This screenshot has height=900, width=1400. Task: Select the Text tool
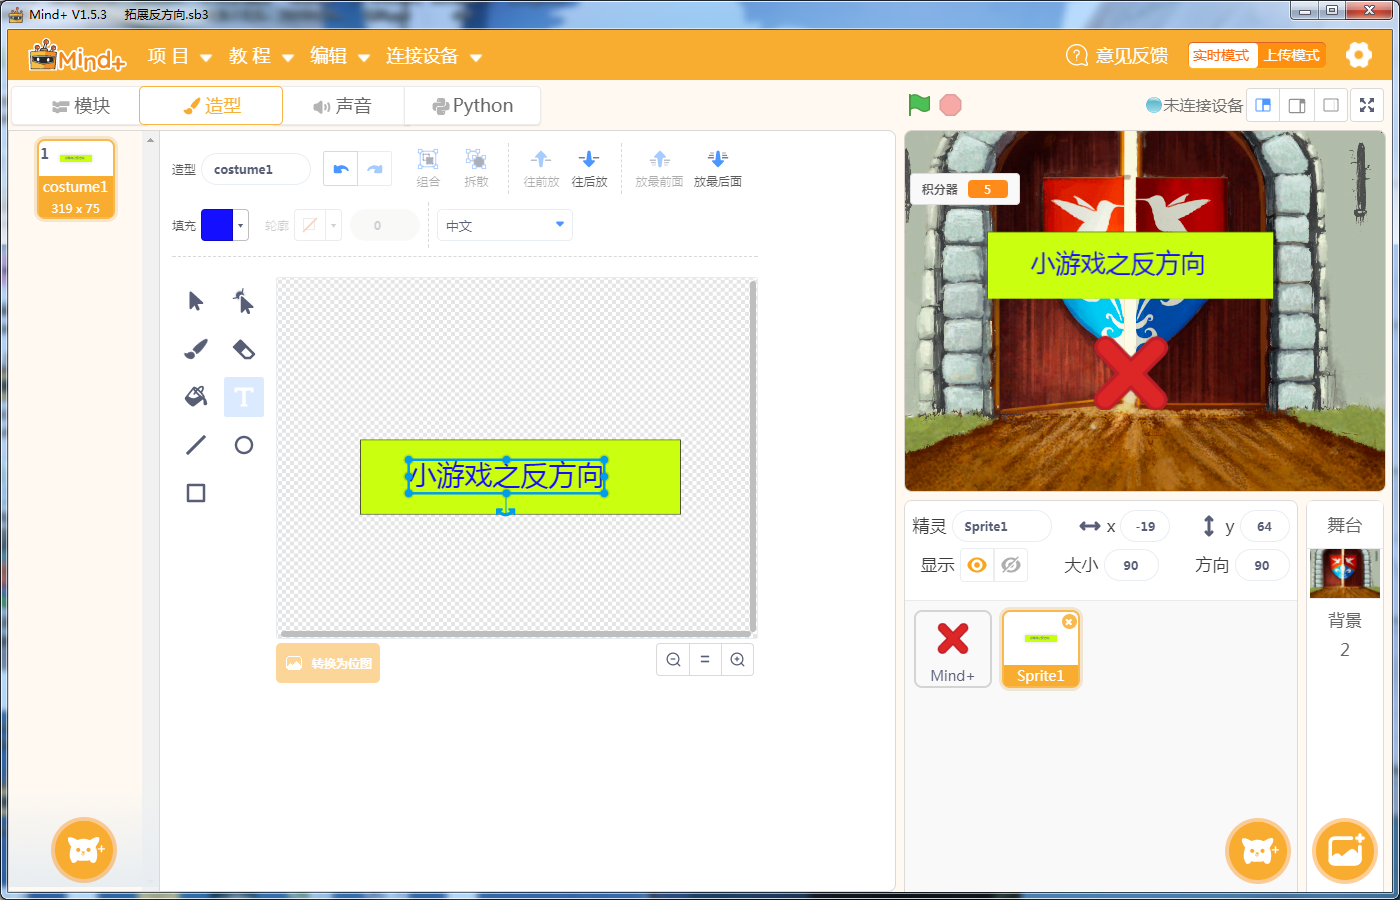click(x=243, y=397)
